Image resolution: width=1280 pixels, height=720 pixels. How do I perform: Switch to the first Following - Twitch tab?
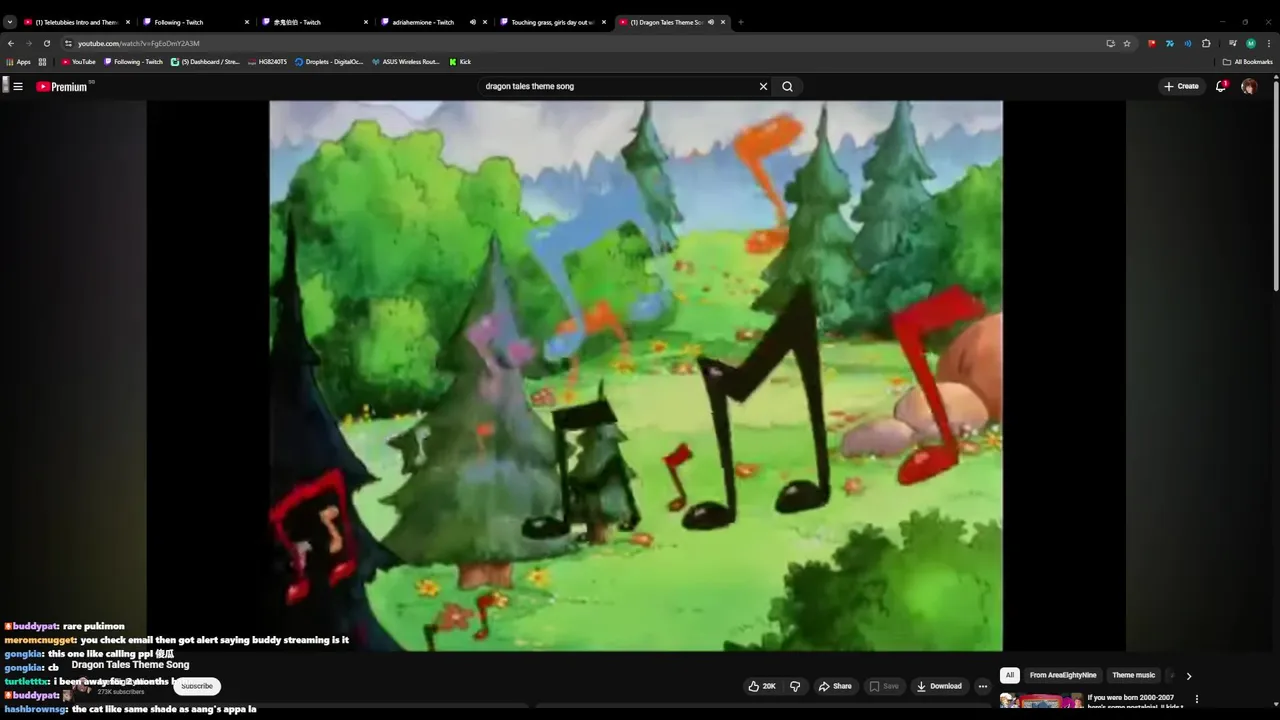point(195,22)
